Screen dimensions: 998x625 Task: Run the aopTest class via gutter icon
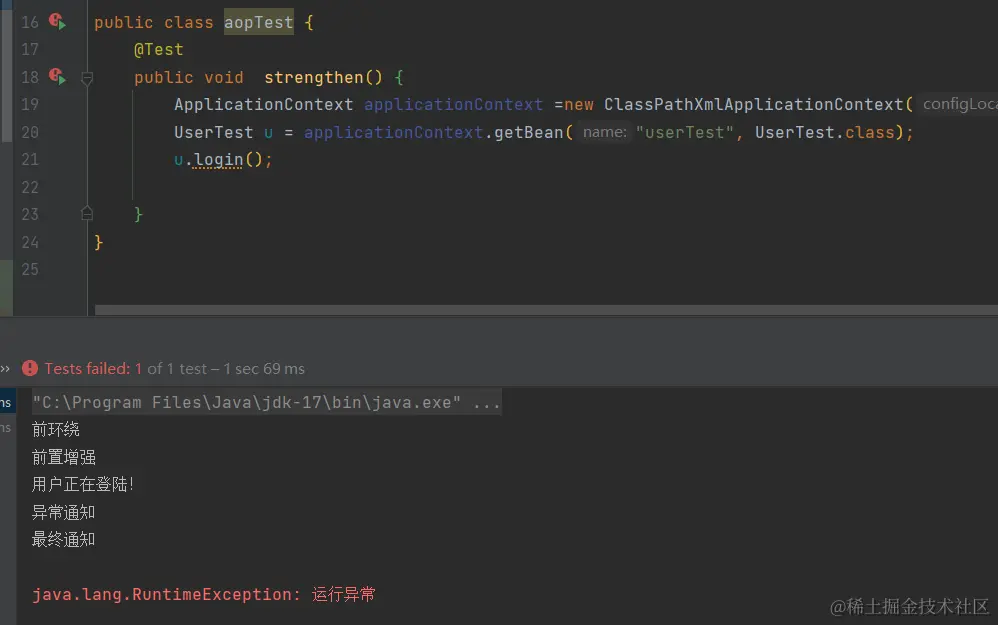57,22
